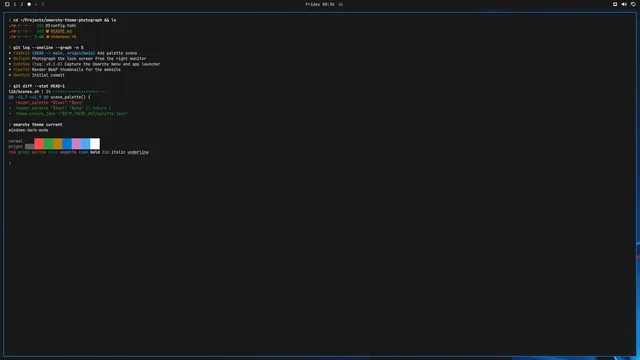Image resolution: width=640 pixels, height=360 pixels.
Task: Click the 'Add palette scene' commit message
Action: pyautogui.click(x=117, y=53)
